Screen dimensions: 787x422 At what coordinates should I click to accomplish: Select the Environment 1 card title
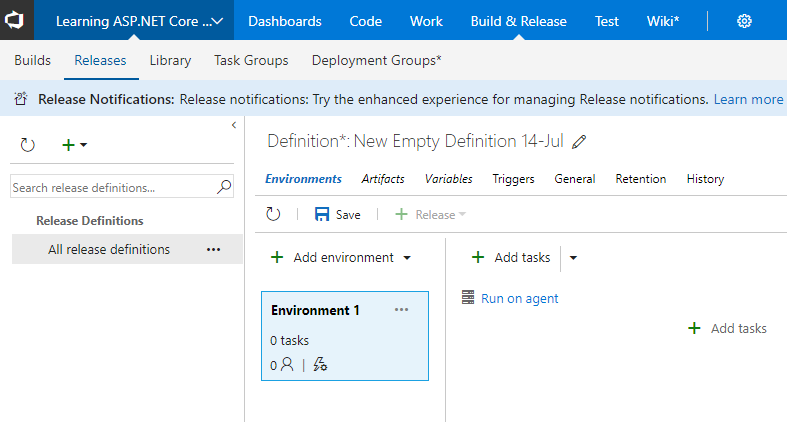click(x=315, y=311)
